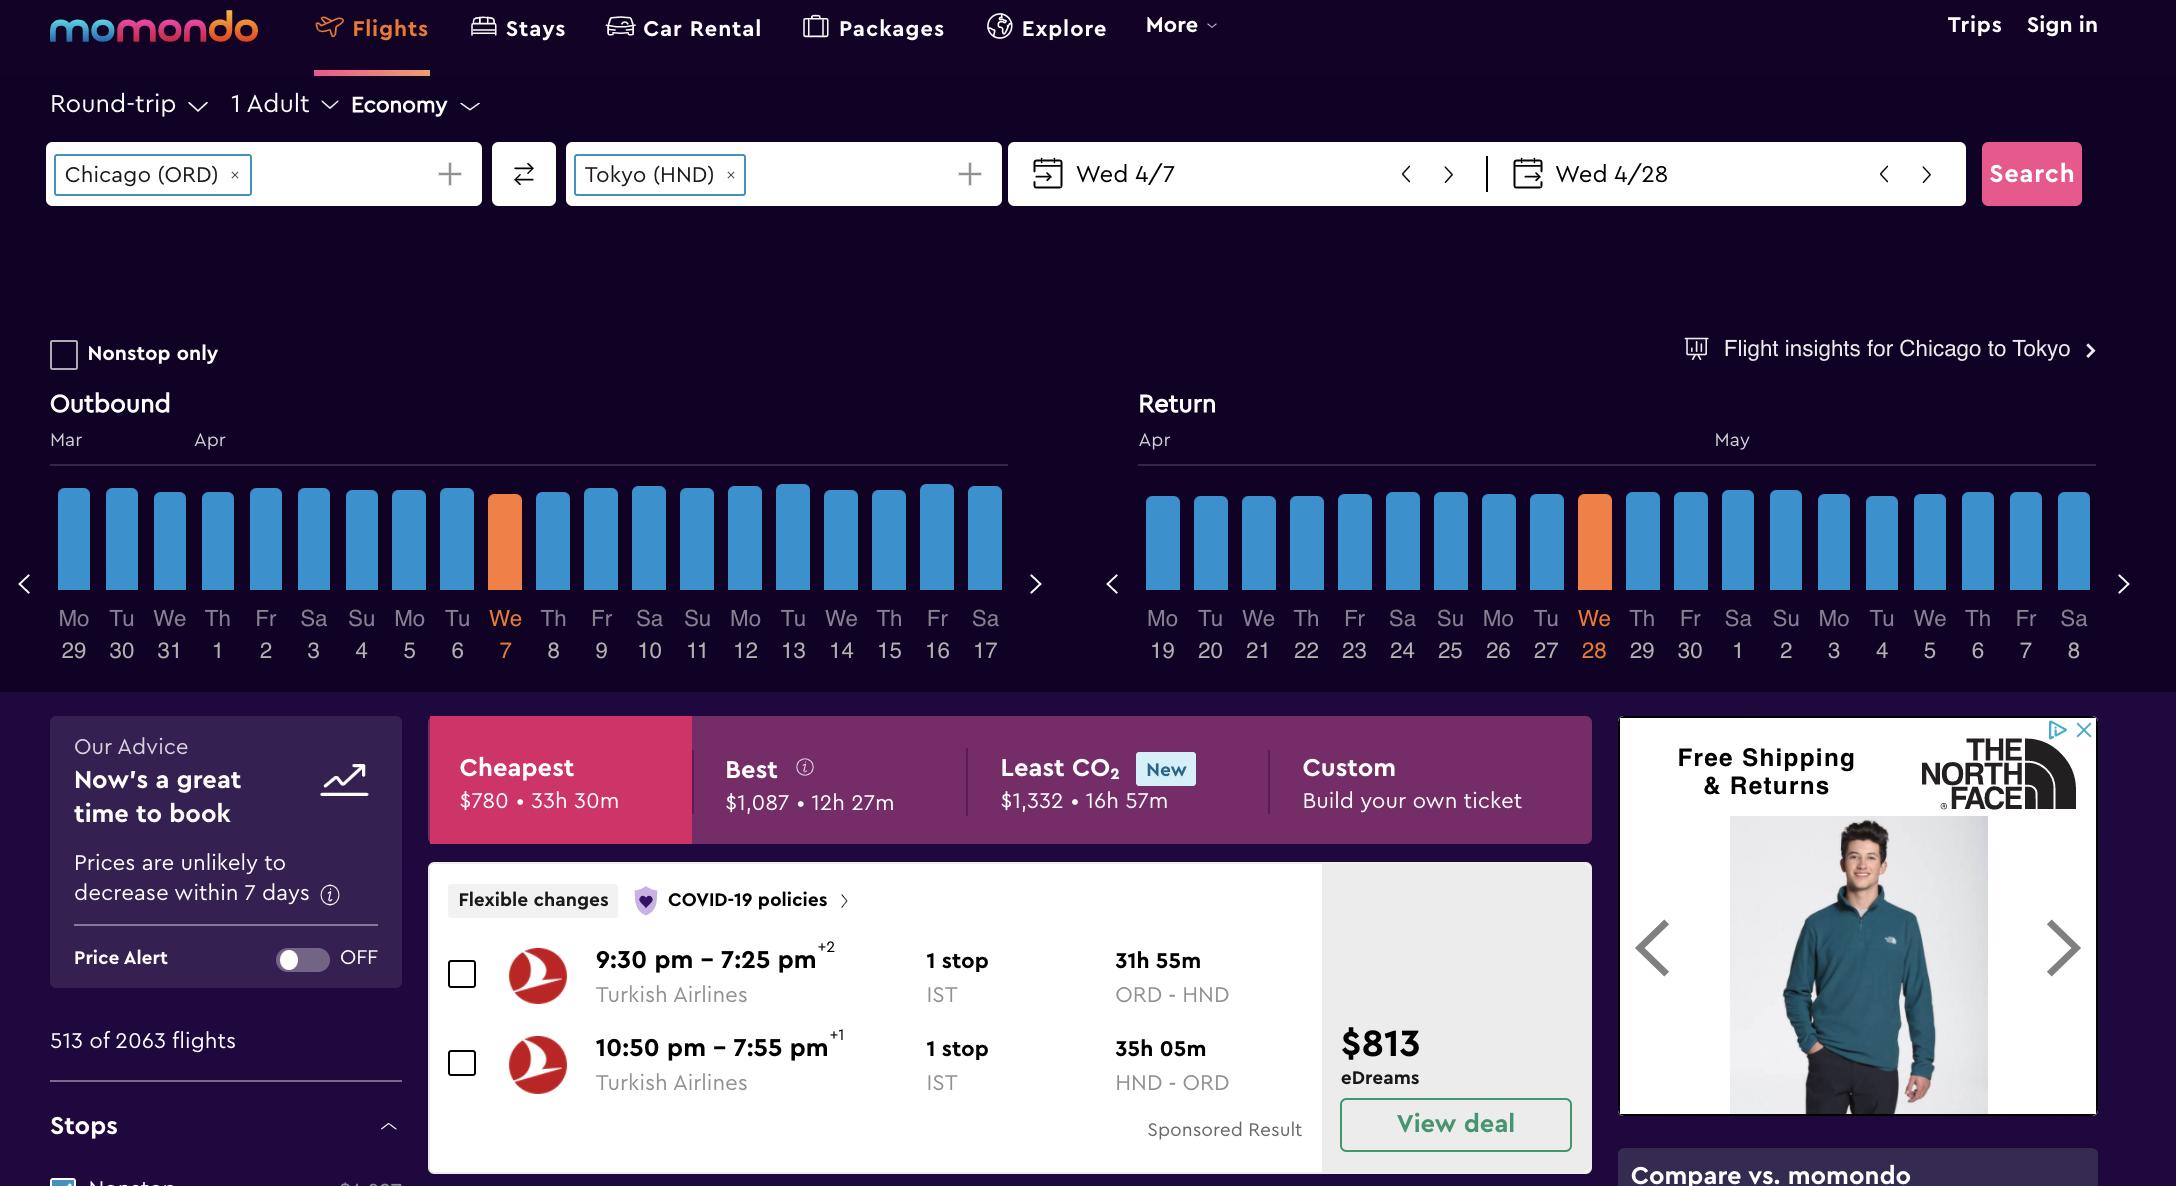The height and width of the screenshot is (1186, 2176).
Task: Click the swap origin/destination icon
Action: (x=523, y=172)
